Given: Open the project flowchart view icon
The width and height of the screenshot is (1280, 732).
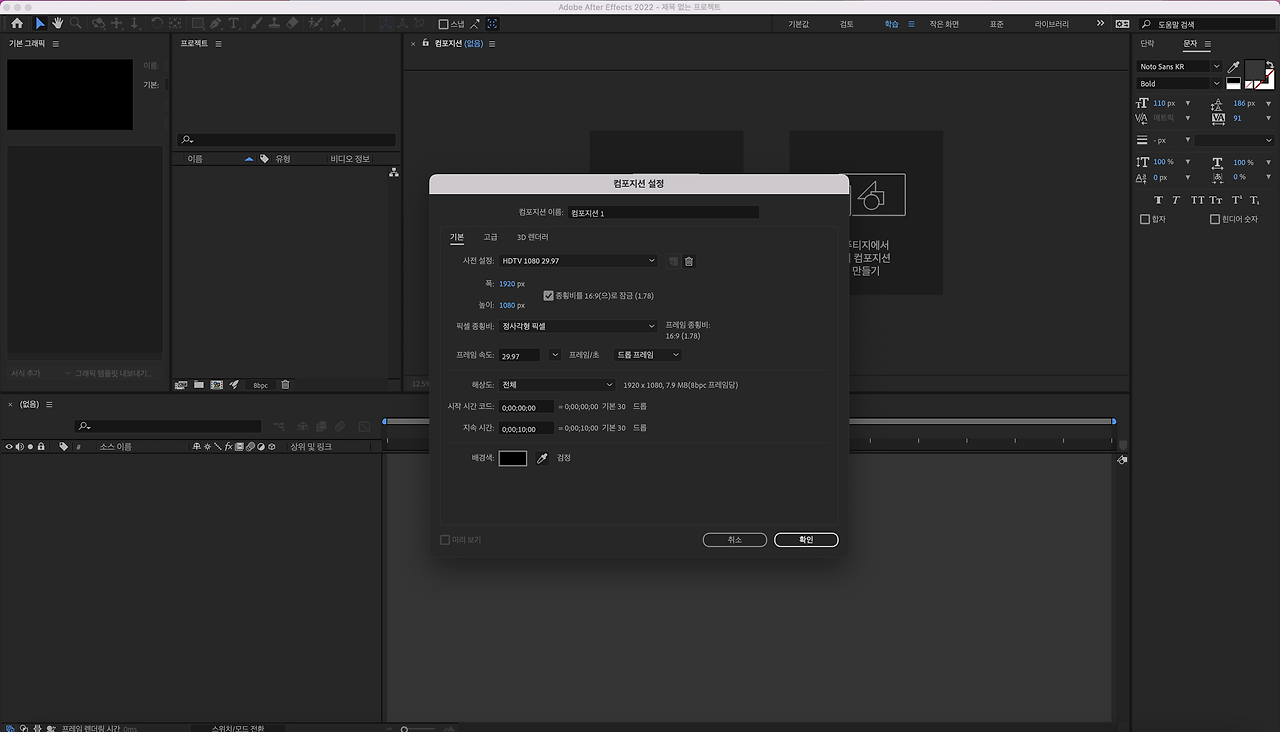Looking at the screenshot, I should point(394,173).
